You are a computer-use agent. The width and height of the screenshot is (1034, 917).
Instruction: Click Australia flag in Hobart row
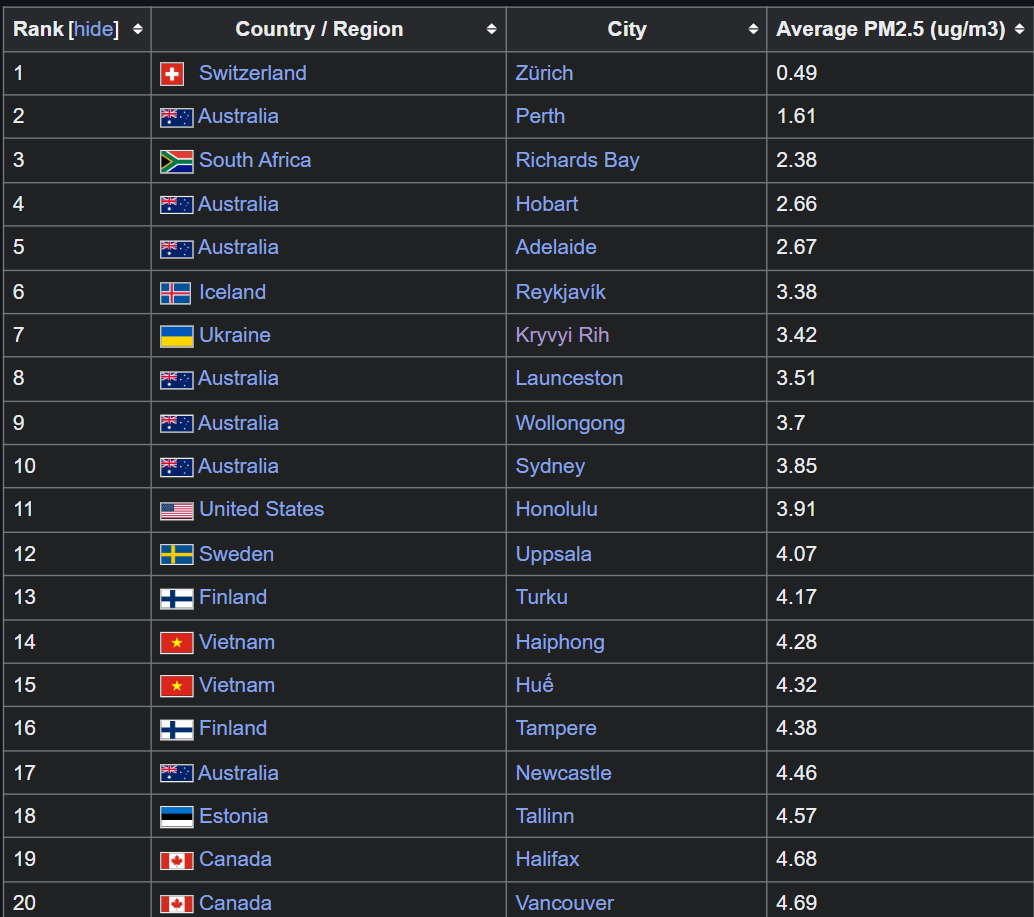click(177, 205)
